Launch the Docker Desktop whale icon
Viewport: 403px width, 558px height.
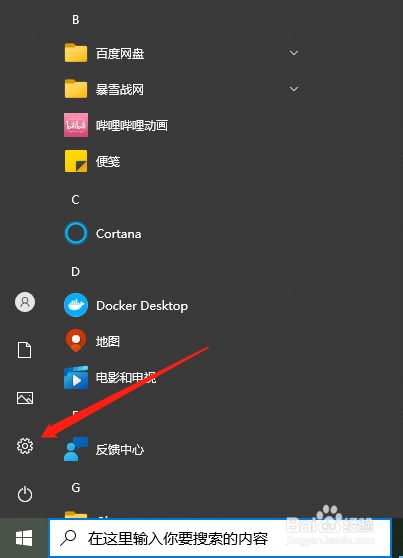coord(76,305)
